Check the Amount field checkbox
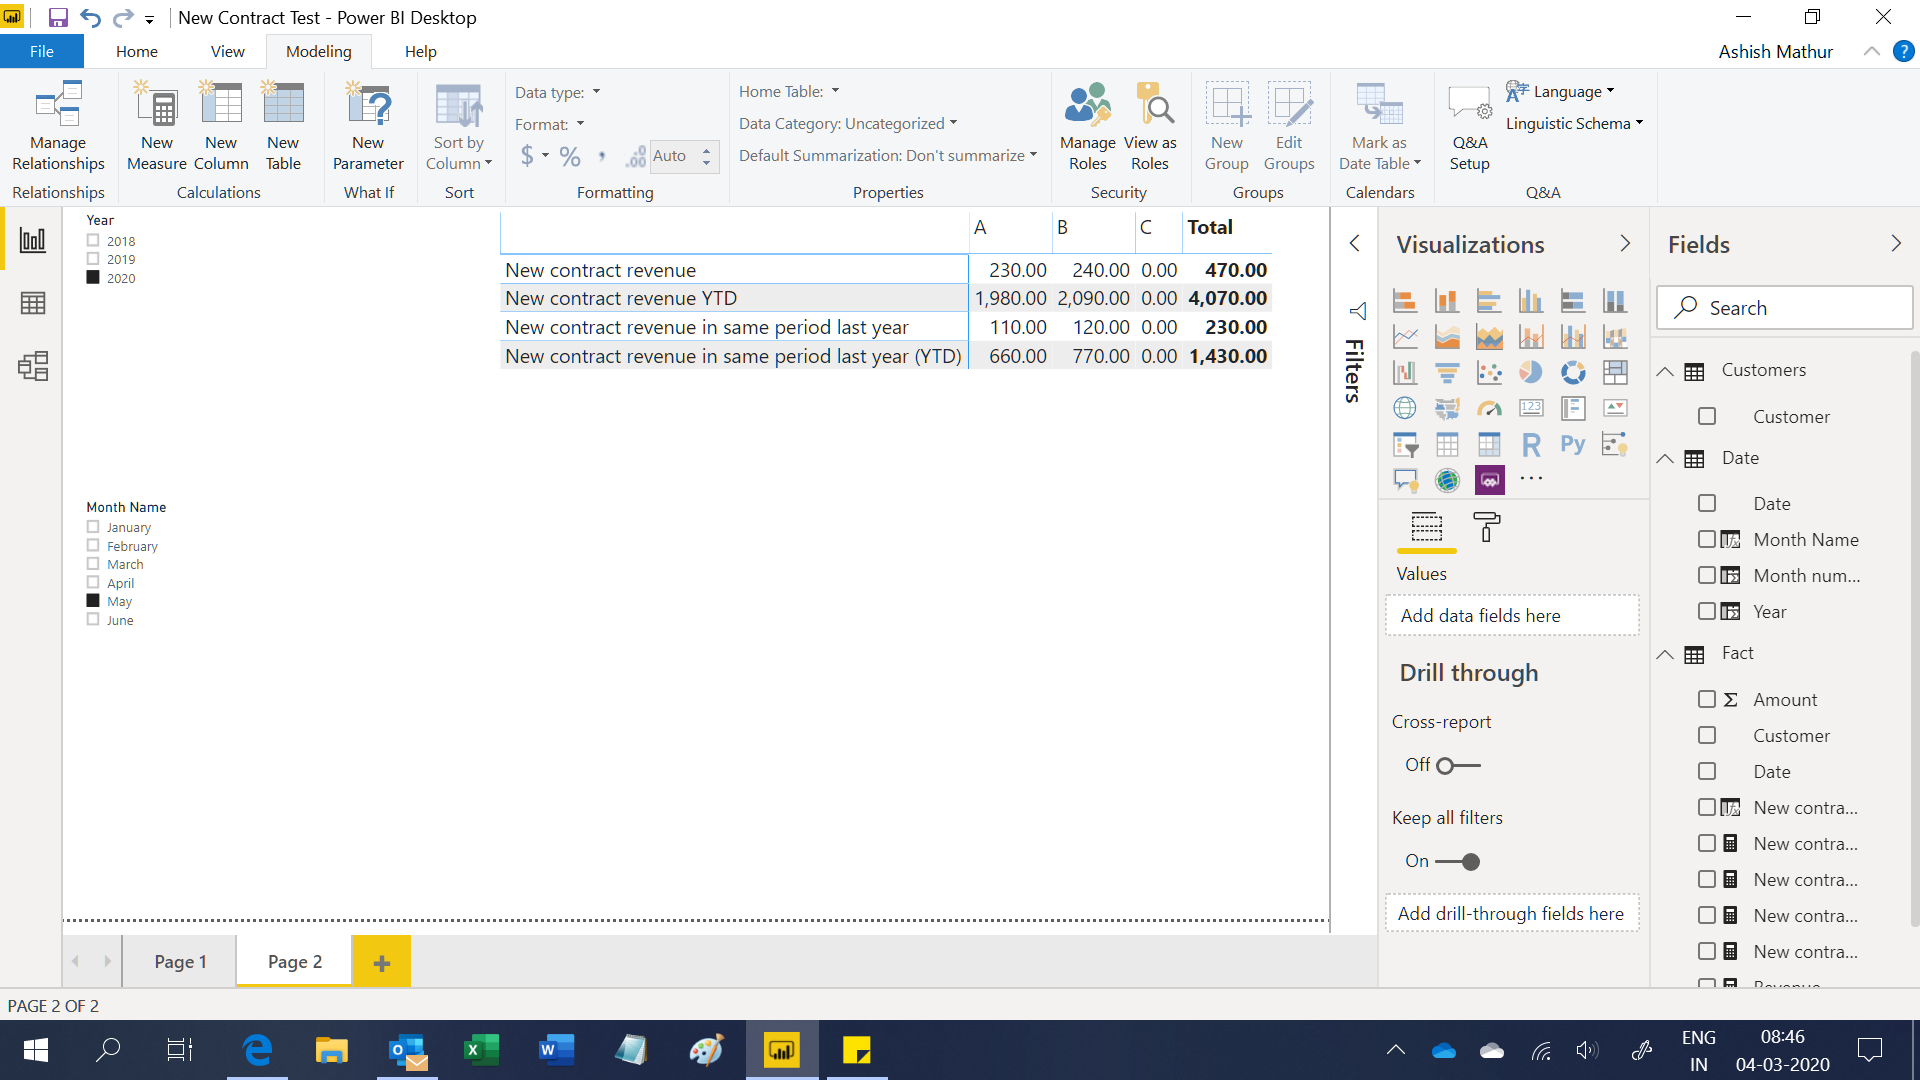 click(1707, 699)
